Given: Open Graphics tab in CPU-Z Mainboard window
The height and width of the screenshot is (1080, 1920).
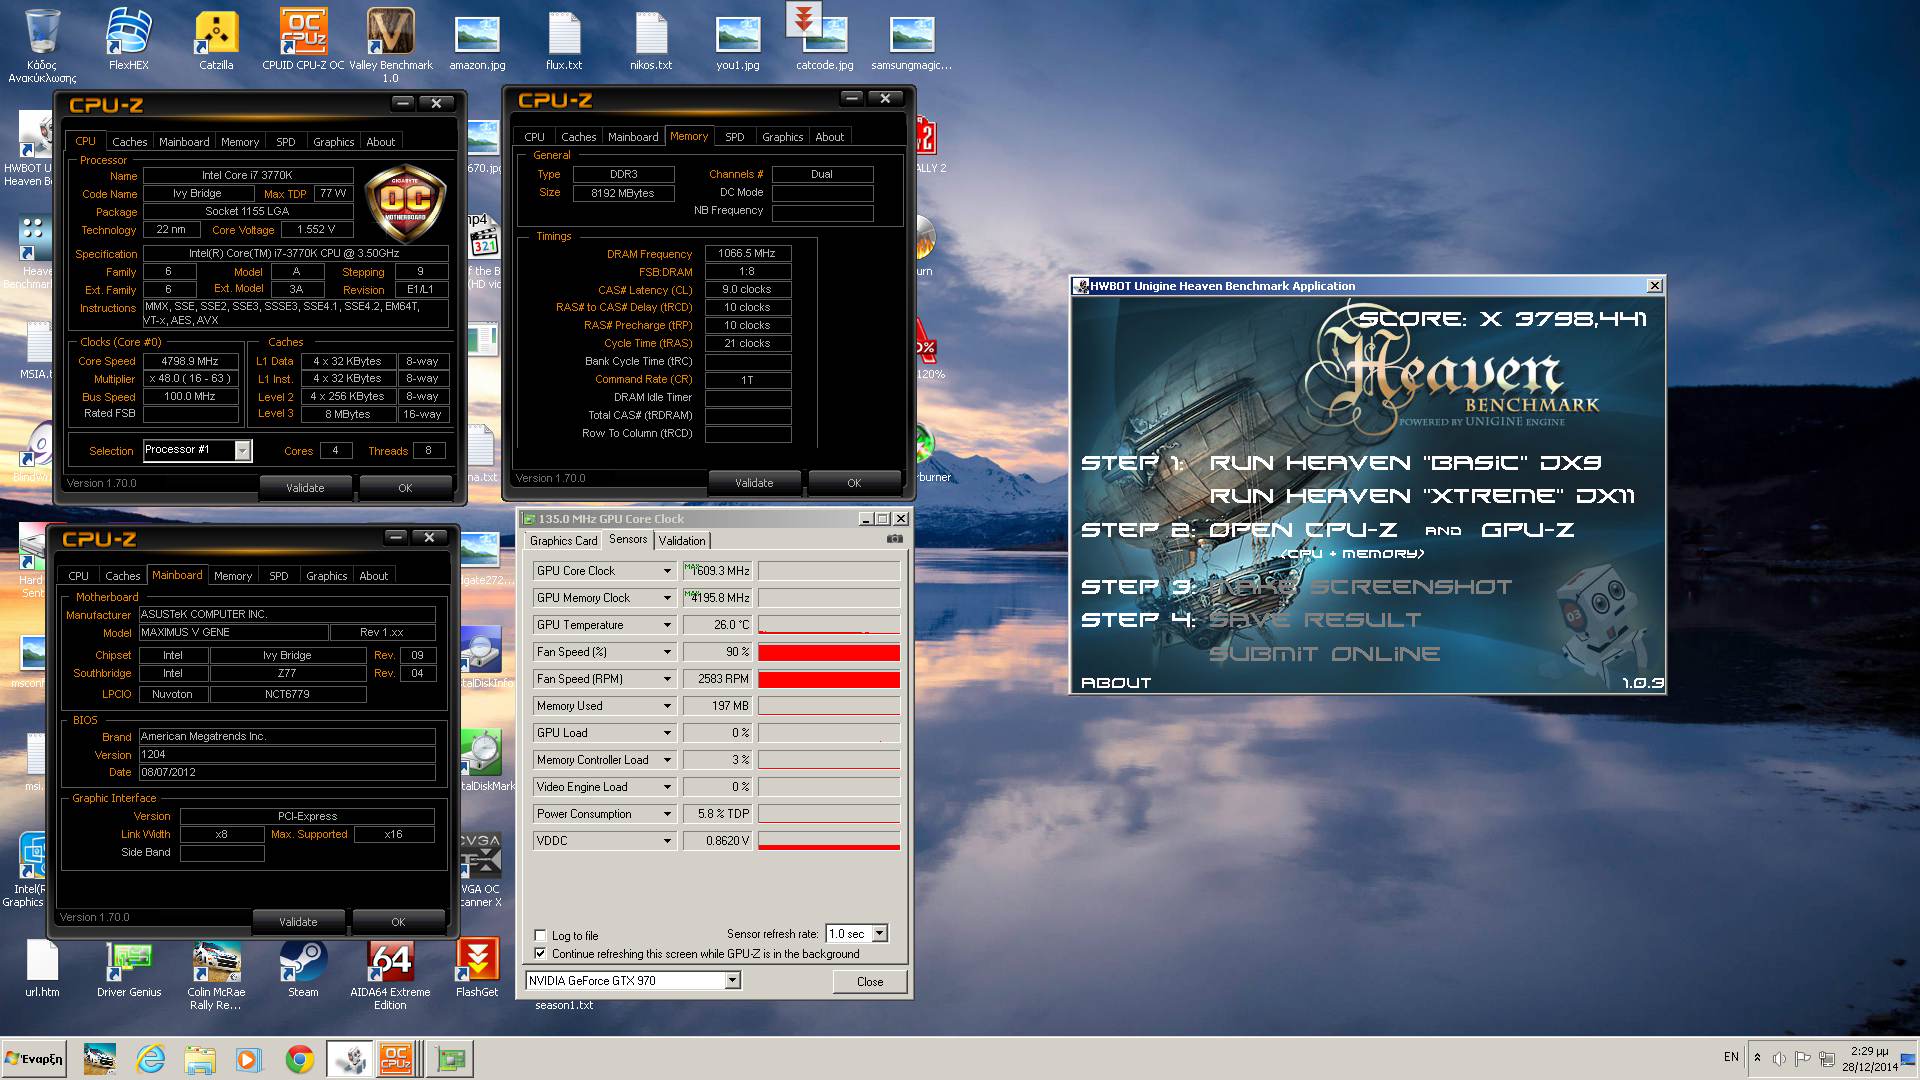Looking at the screenshot, I should click(327, 576).
